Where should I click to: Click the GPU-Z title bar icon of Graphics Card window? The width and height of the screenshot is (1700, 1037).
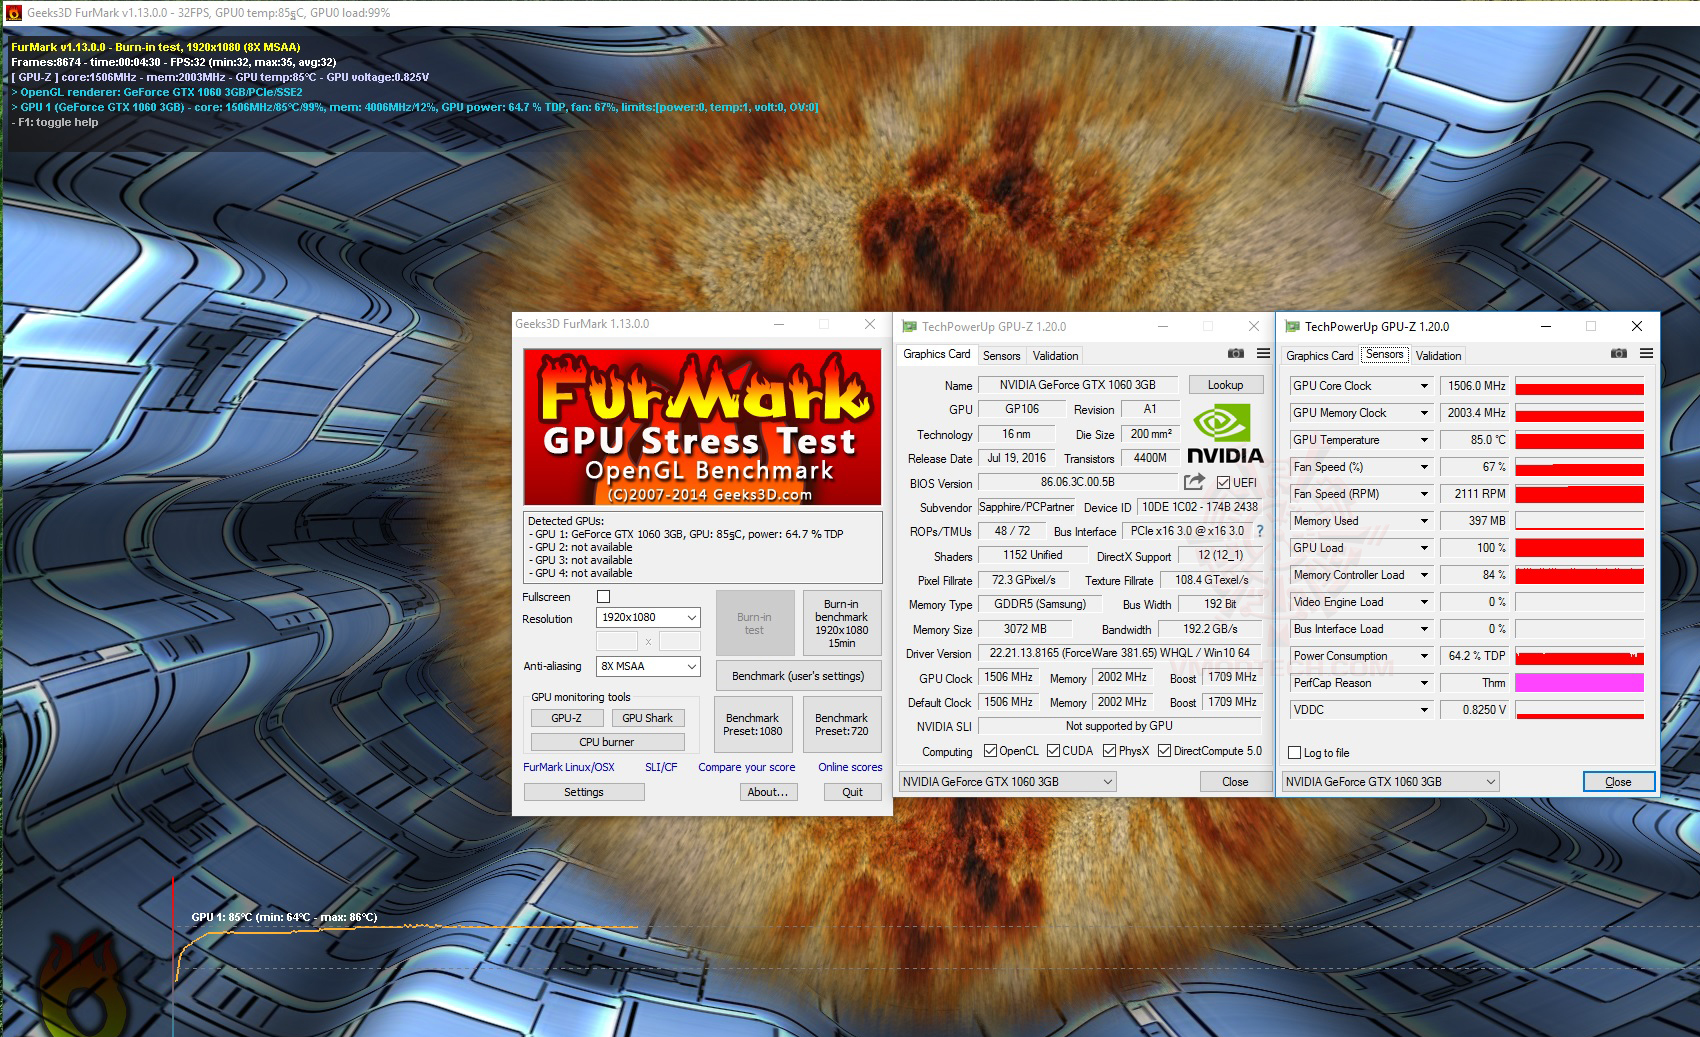[909, 326]
